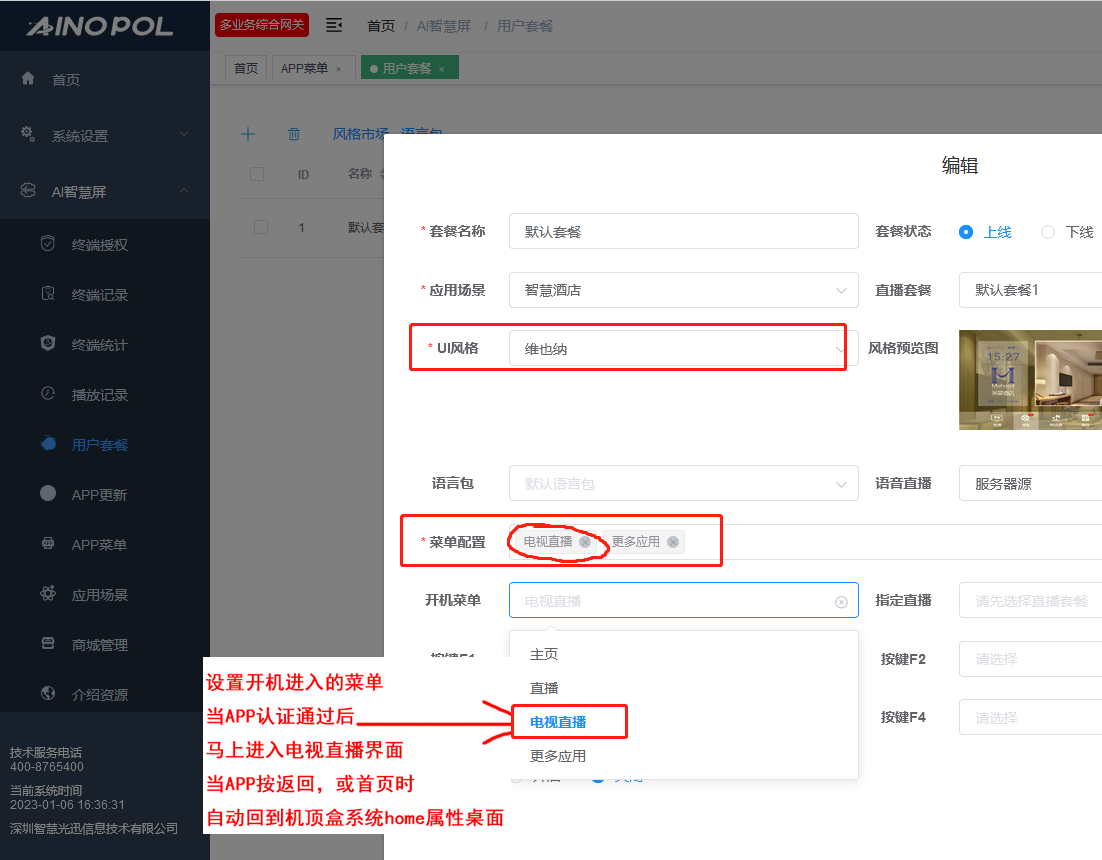The width and height of the screenshot is (1102, 860).
Task: Open the UI风格 dropdown showing 维也纳
Action: pyautogui.click(x=683, y=348)
